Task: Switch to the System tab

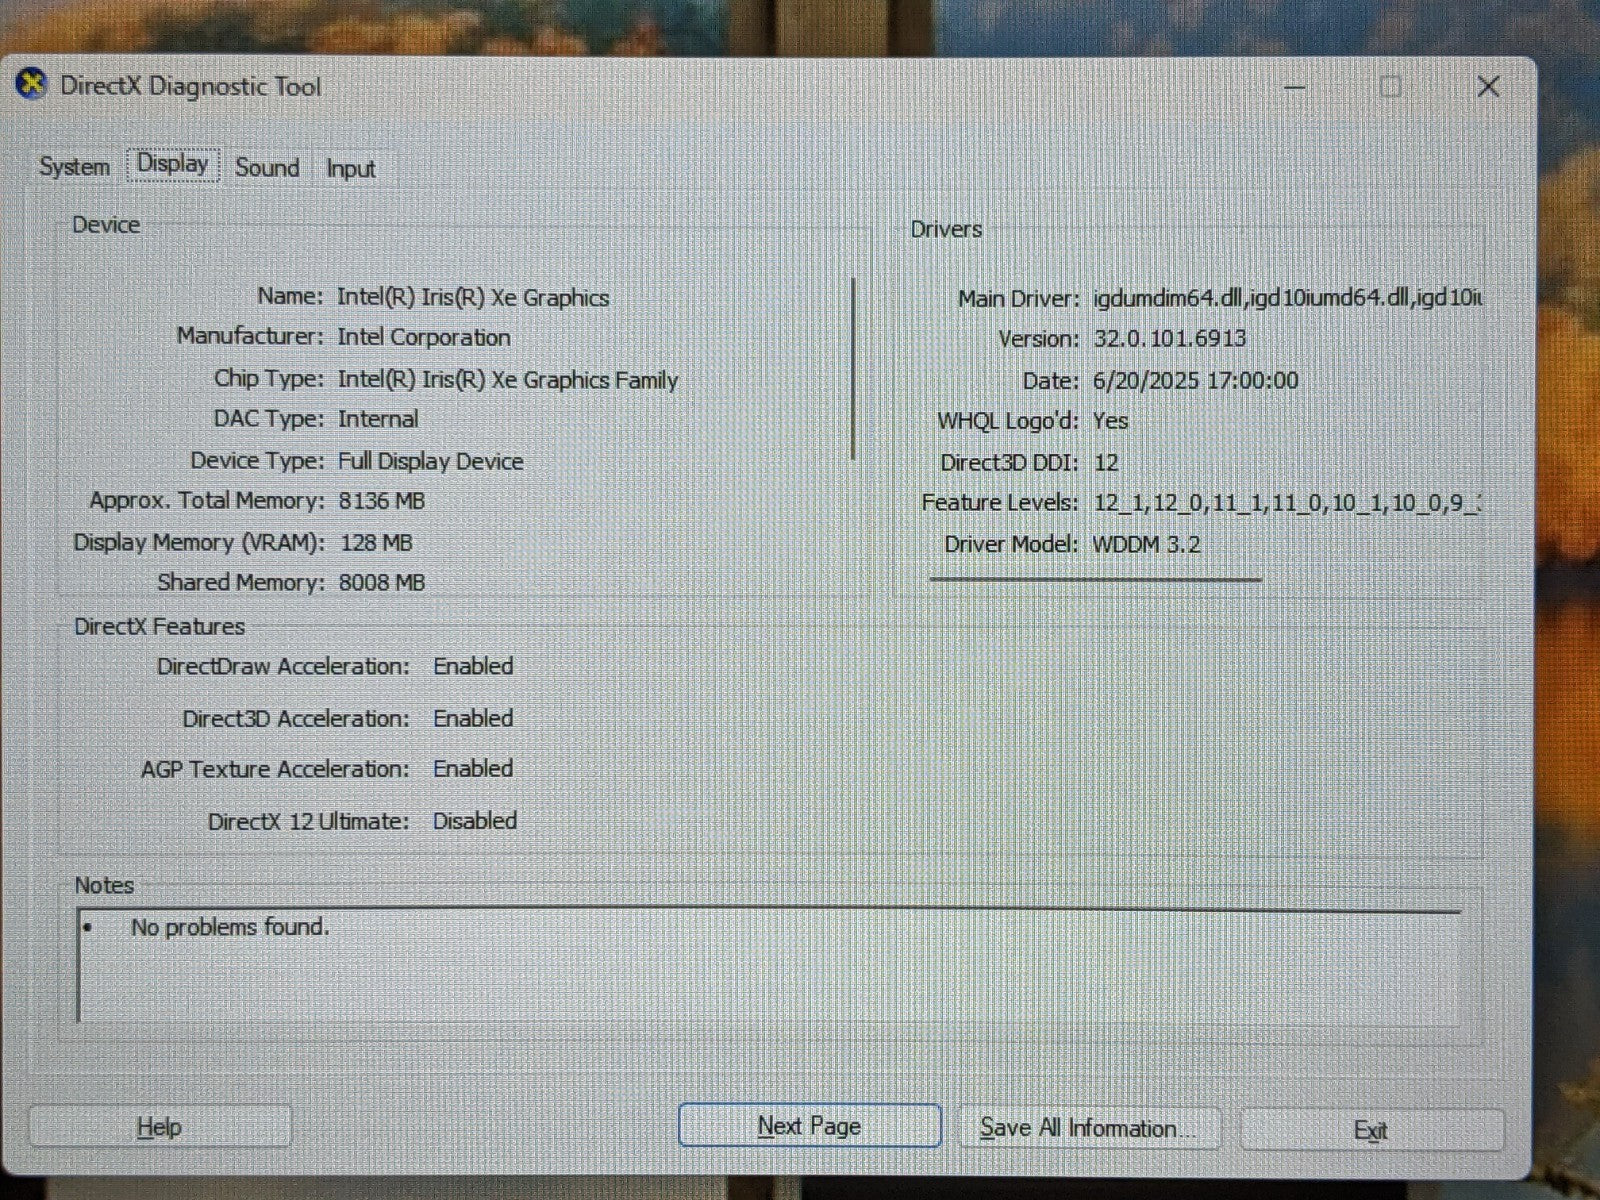Action: (x=74, y=167)
